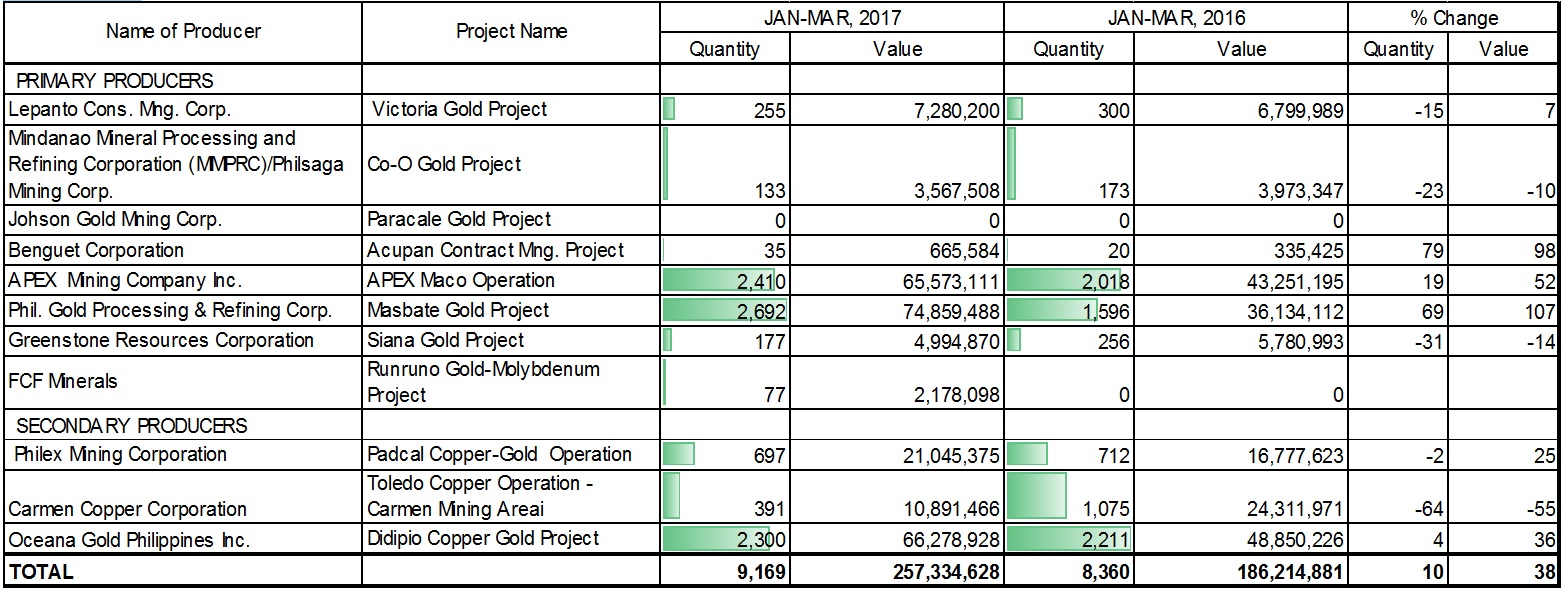Click the value cell "3,973,347"
The width and height of the screenshot is (1564, 591).
click(1240, 164)
